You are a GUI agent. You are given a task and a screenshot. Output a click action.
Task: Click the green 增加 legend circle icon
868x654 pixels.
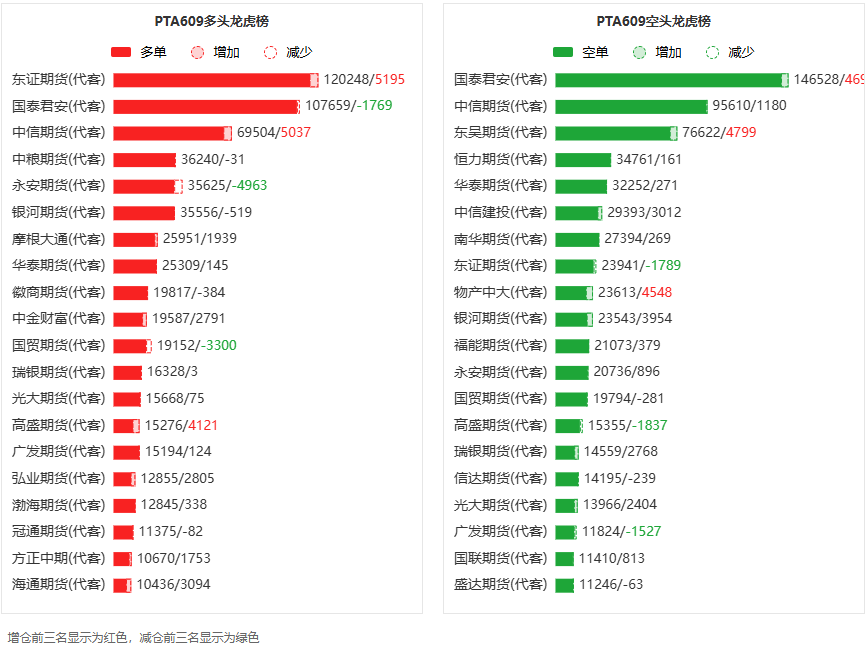pyautogui.click(x=639, y=53)
